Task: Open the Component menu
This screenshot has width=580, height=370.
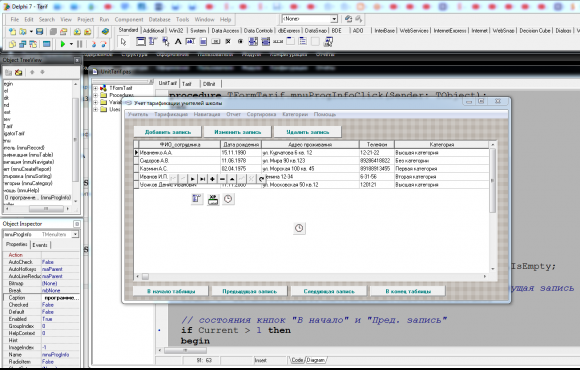Action: (x=129, y=20)
